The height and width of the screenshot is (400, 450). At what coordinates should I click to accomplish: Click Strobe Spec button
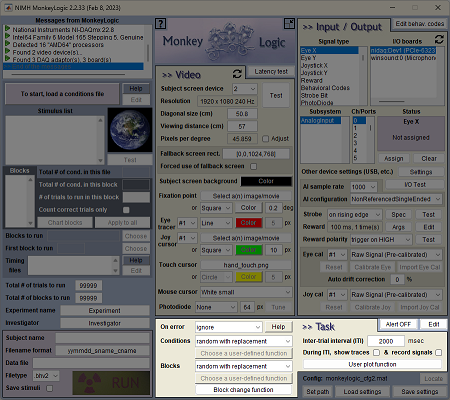[x=398, y=215]
